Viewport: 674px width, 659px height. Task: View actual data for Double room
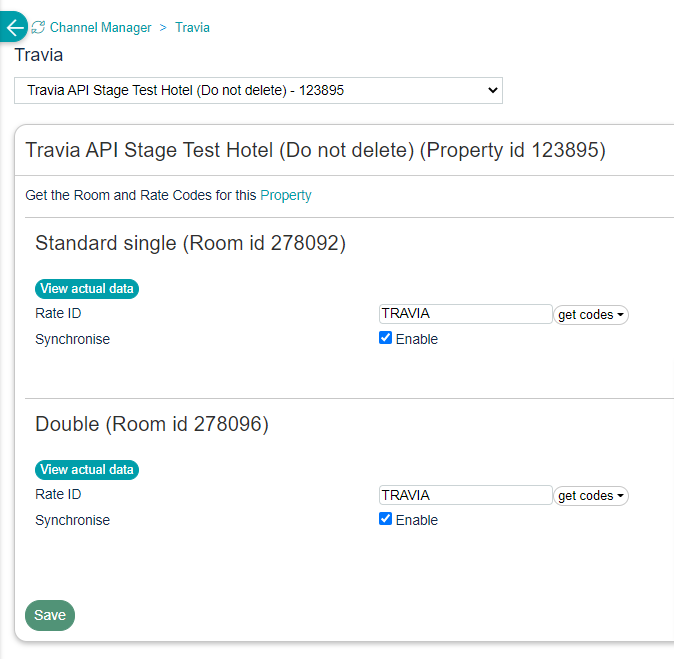87,470
